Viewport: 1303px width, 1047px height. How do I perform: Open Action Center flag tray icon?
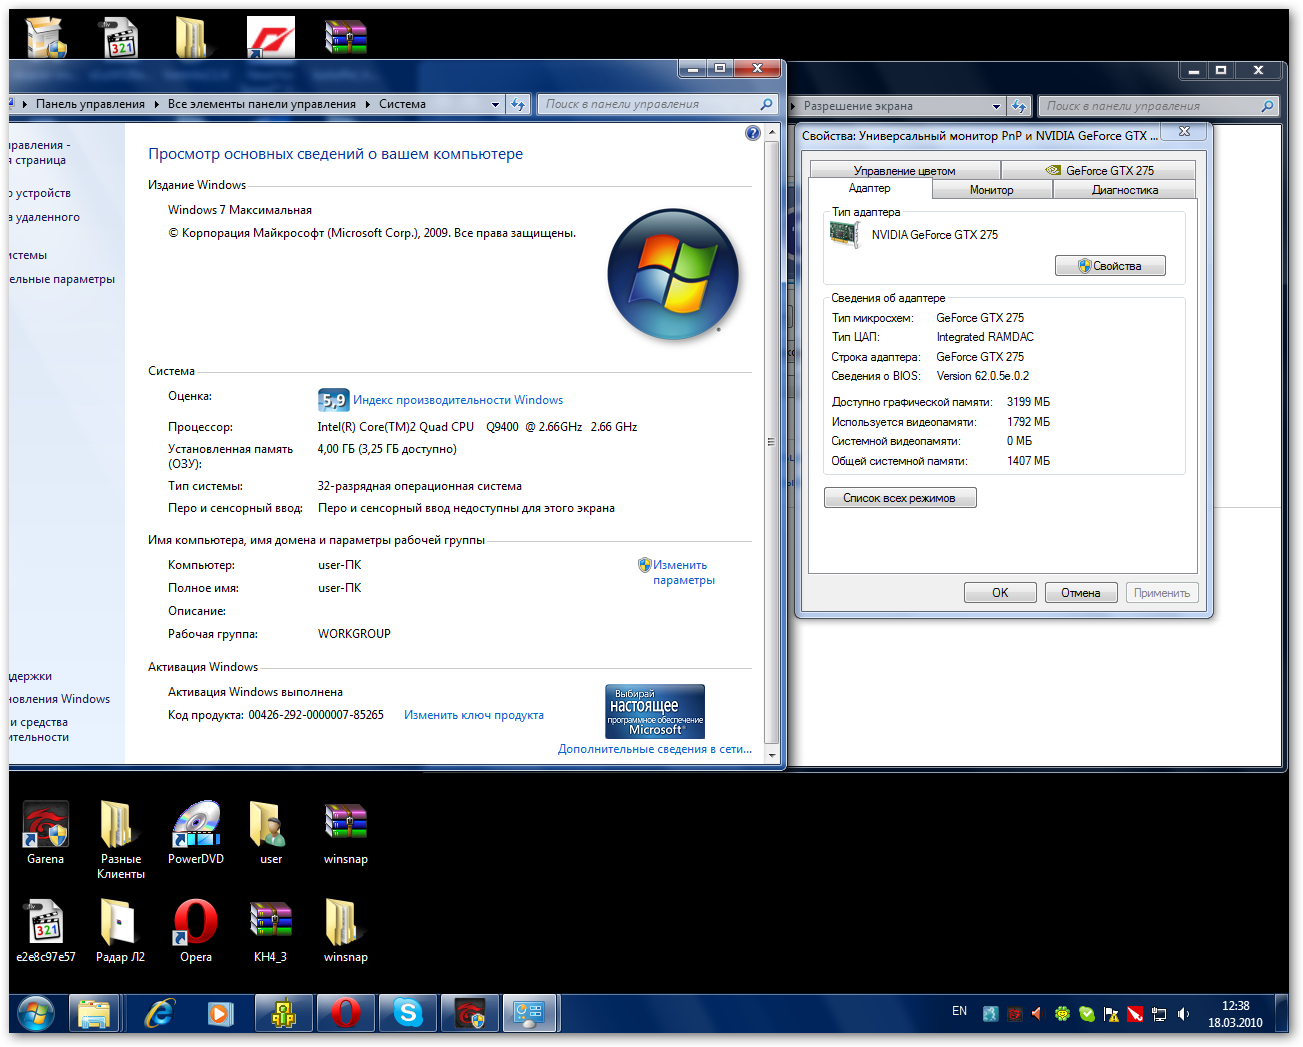(x=1111, y=1014)
